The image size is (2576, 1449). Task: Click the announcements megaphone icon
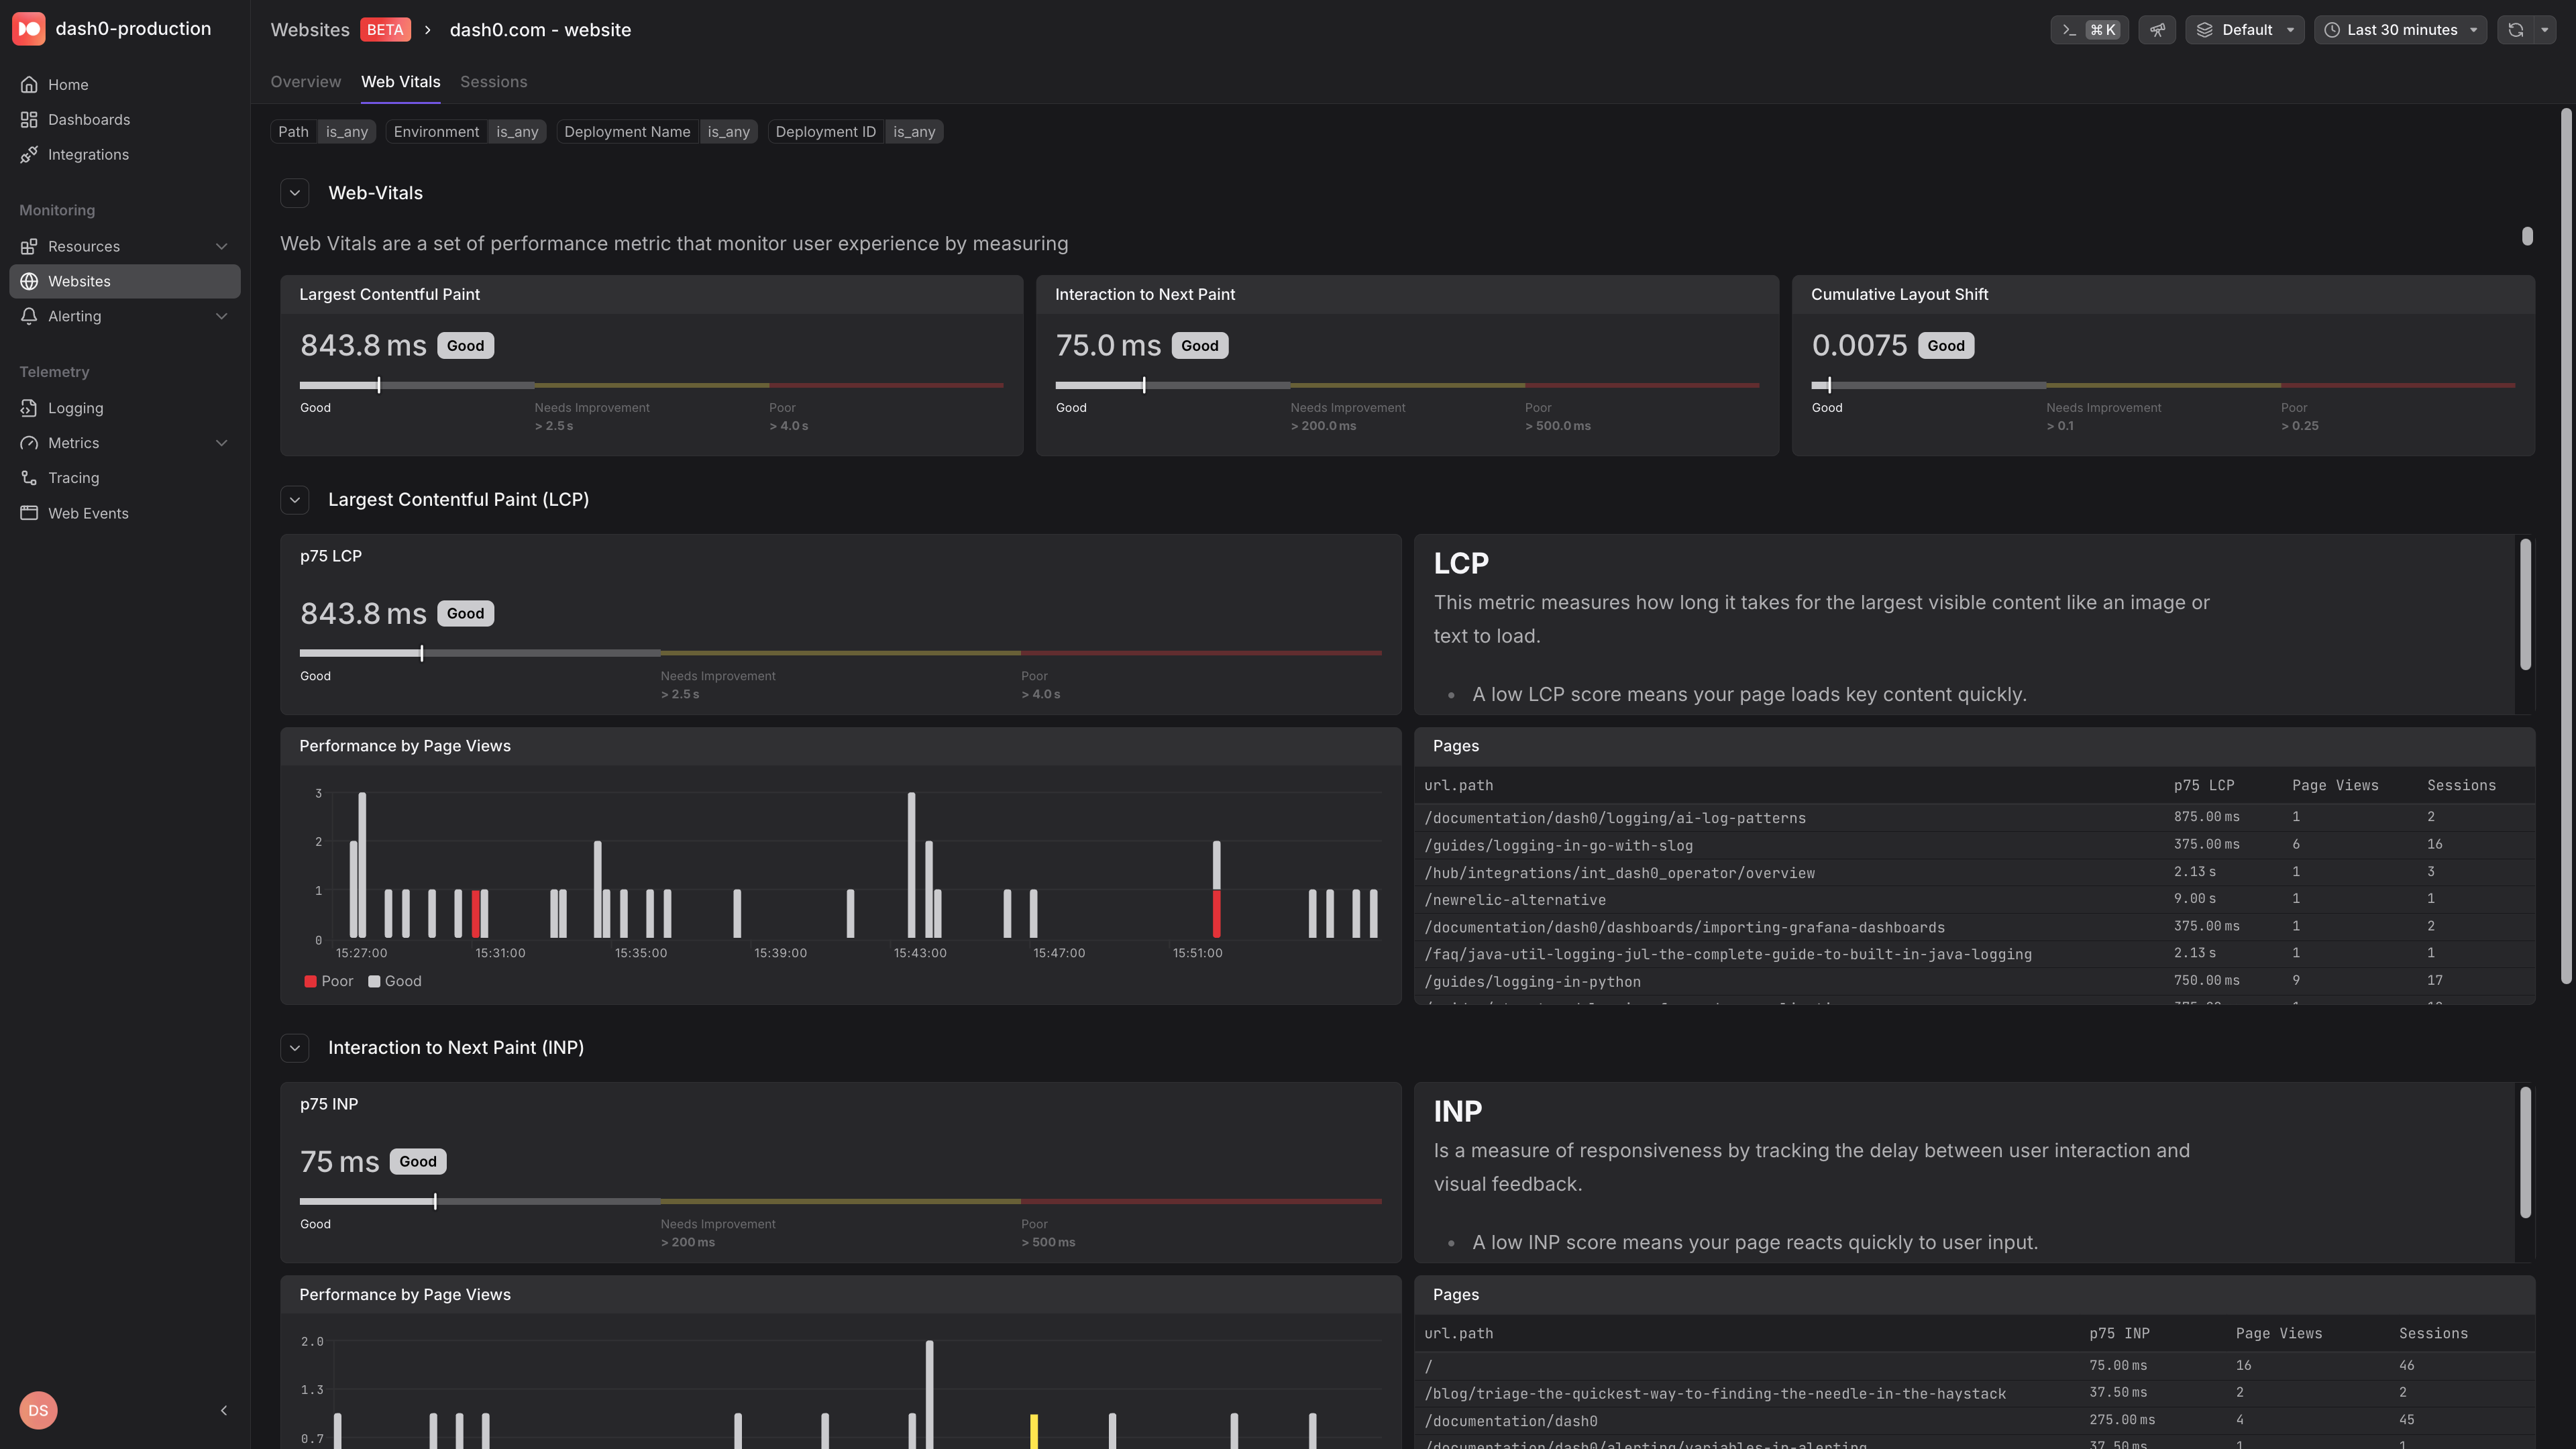pos(2157,30)
